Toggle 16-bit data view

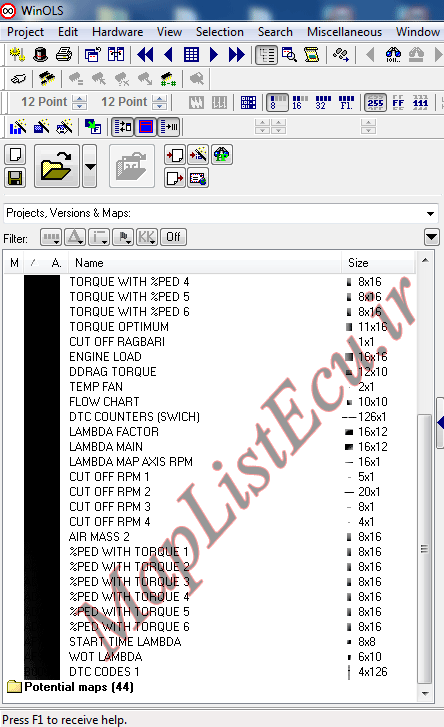point(300,102)
